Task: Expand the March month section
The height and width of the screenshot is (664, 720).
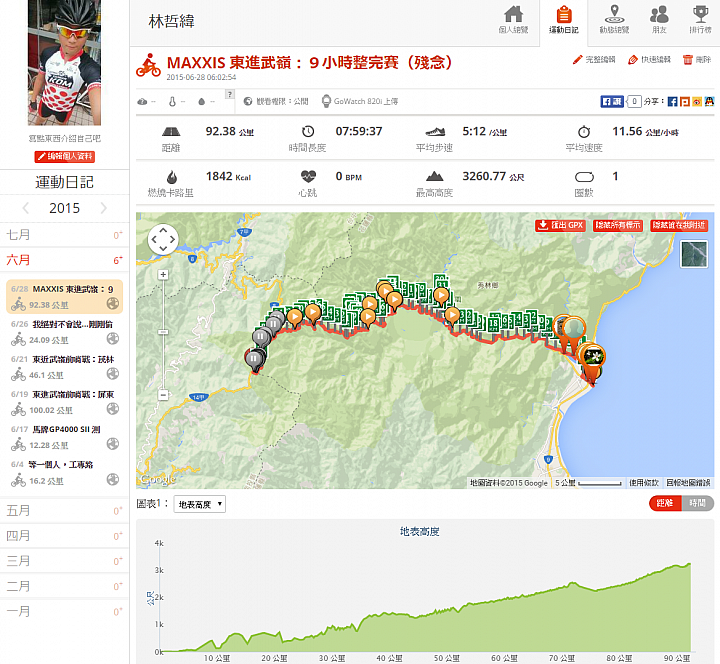Action: click(64, 561)
